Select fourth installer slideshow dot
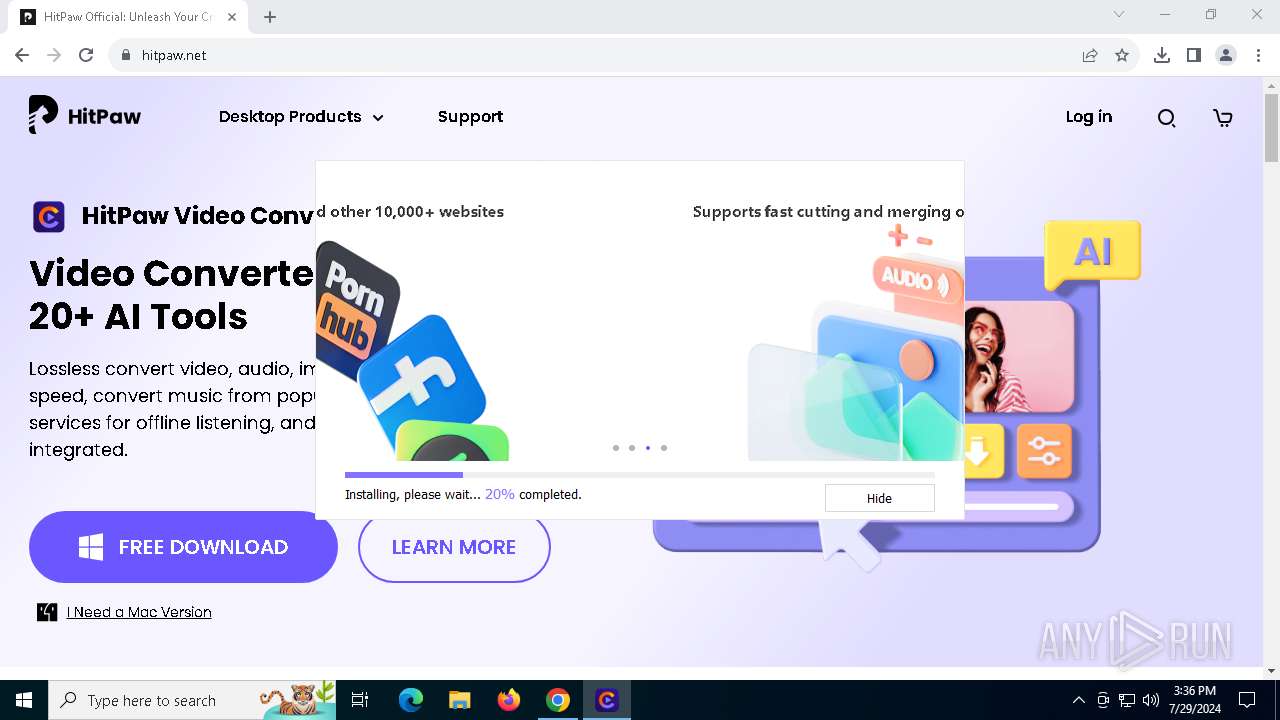Screen dimensions: 1280x720 pyautogui.click(x=664, y=448)
